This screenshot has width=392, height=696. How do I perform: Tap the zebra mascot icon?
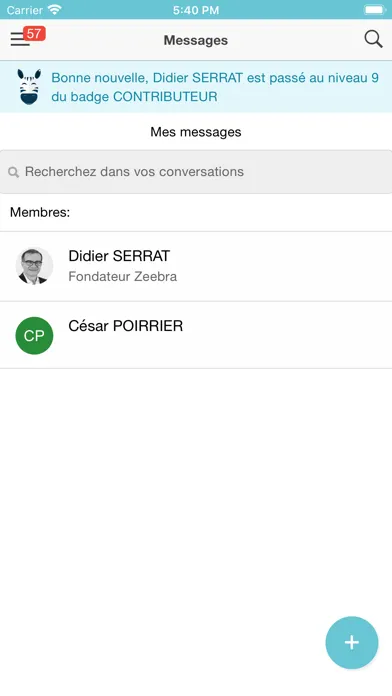[29, 87]
